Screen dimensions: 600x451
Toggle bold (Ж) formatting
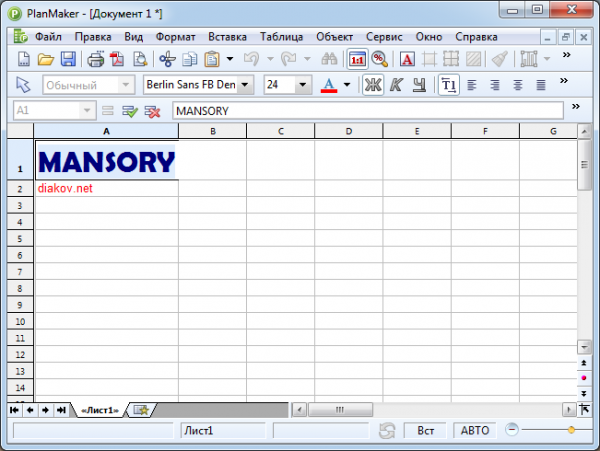373,85
